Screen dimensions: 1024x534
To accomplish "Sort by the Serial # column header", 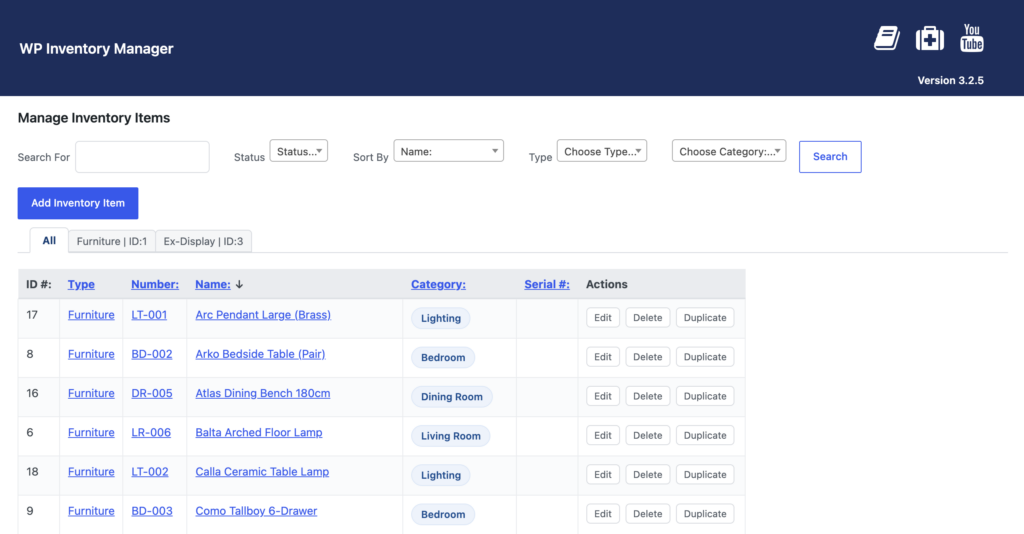I will [547, 284].
